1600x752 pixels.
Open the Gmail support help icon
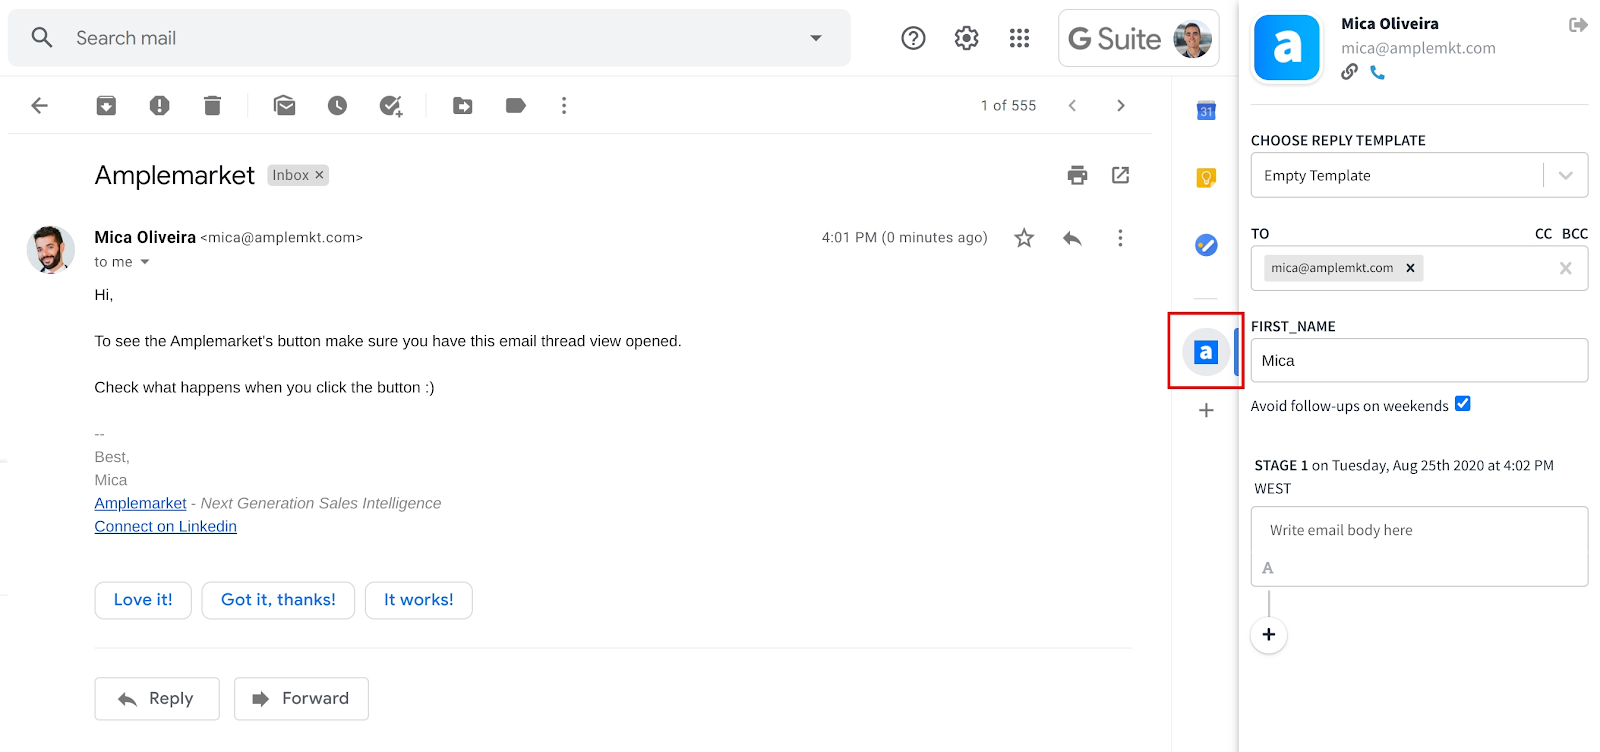(913, 38)
